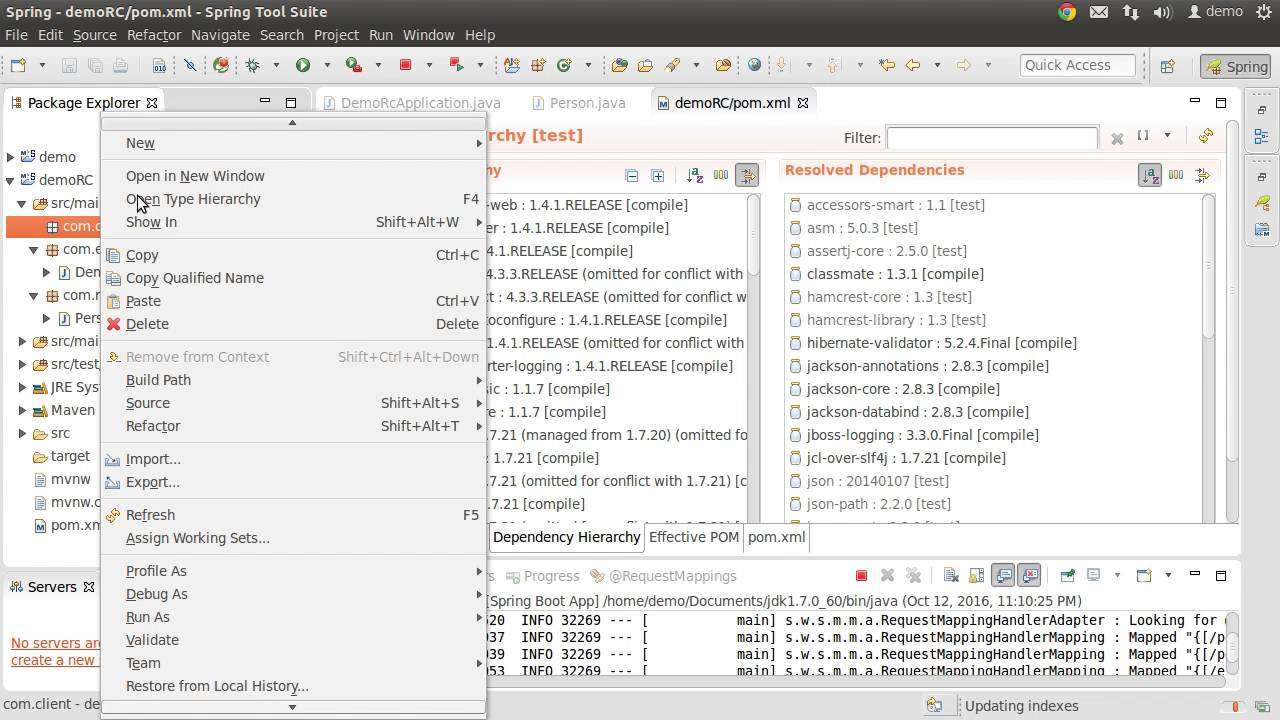Toggle Show Console on standard output change

pos(1003,575)
